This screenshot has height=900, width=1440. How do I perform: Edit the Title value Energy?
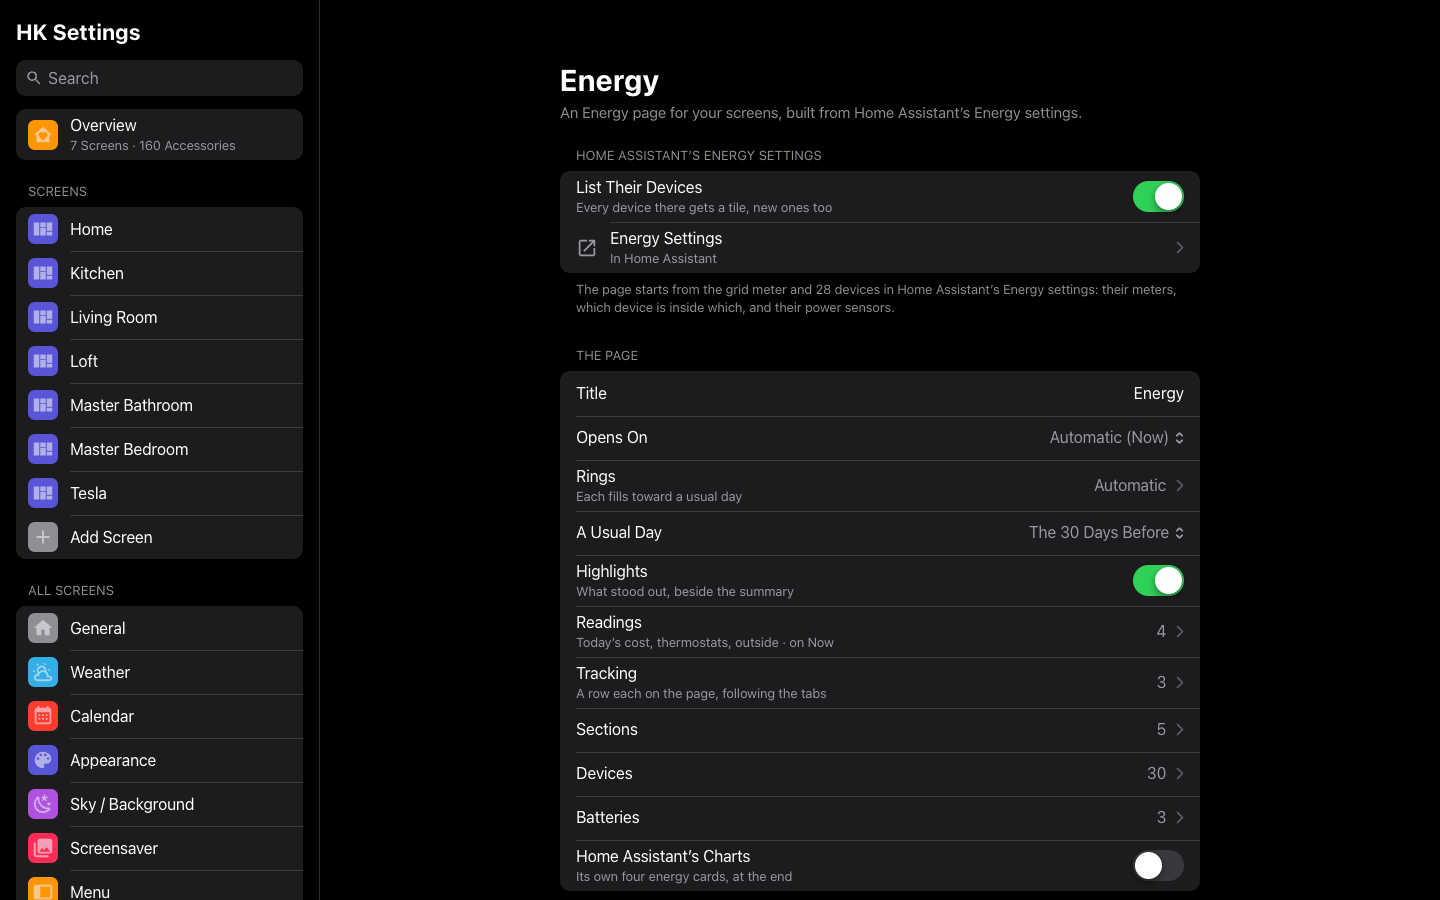point(1158,394)
